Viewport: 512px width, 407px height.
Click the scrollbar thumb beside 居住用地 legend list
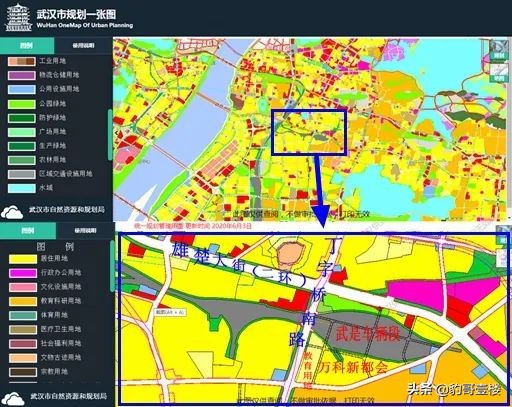pyautogui.click(x=112, y=267)
